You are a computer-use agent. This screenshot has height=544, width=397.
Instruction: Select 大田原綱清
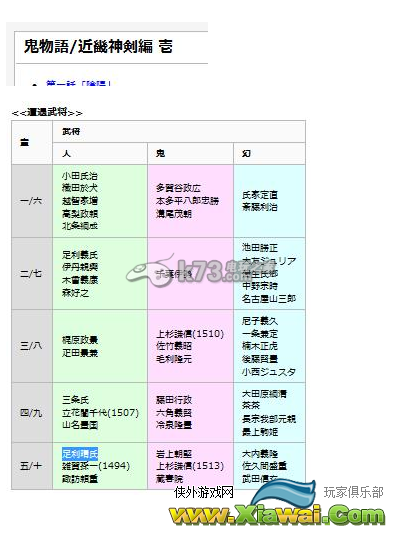[x=264, y=393]
